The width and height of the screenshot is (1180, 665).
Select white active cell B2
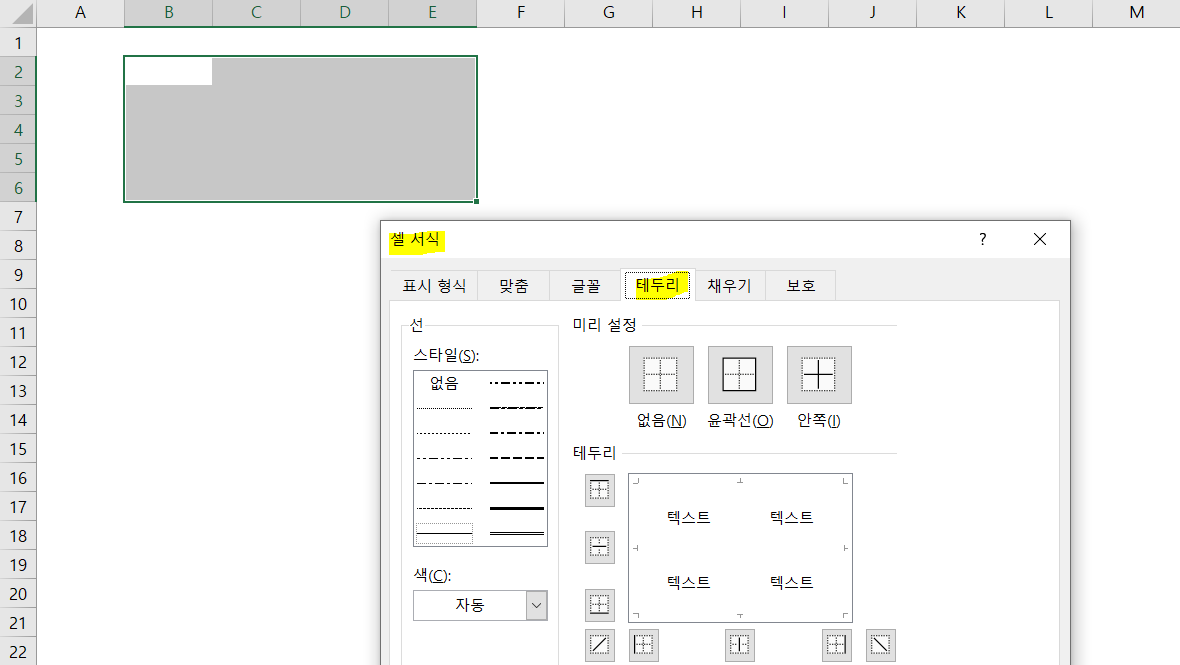(x=169, y=71)
